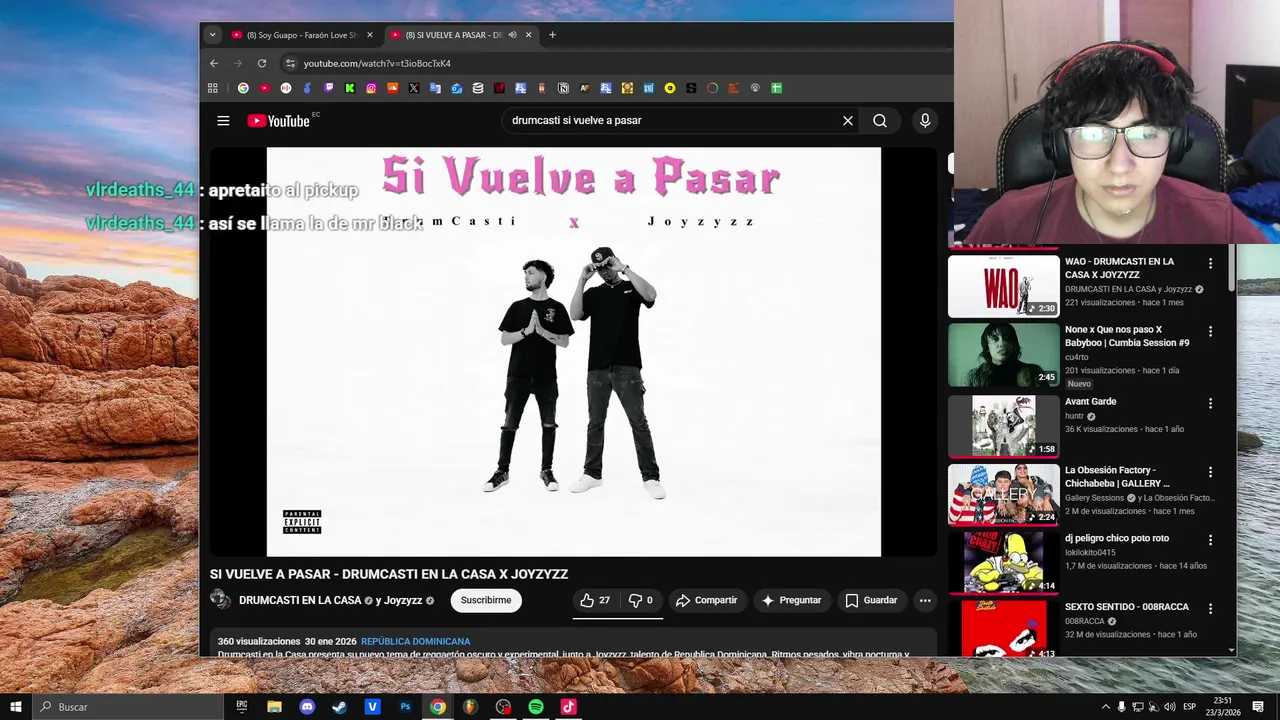The image size is (1280, 720).
Task: Open the SoundCloud bookmark
Action: pyautogui.click(x=392, y=88)
